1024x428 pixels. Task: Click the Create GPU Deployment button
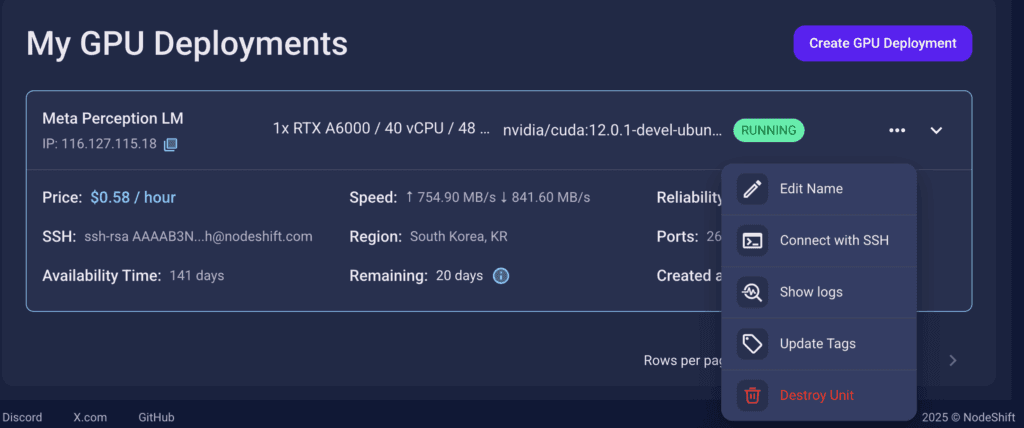point(883,43)
